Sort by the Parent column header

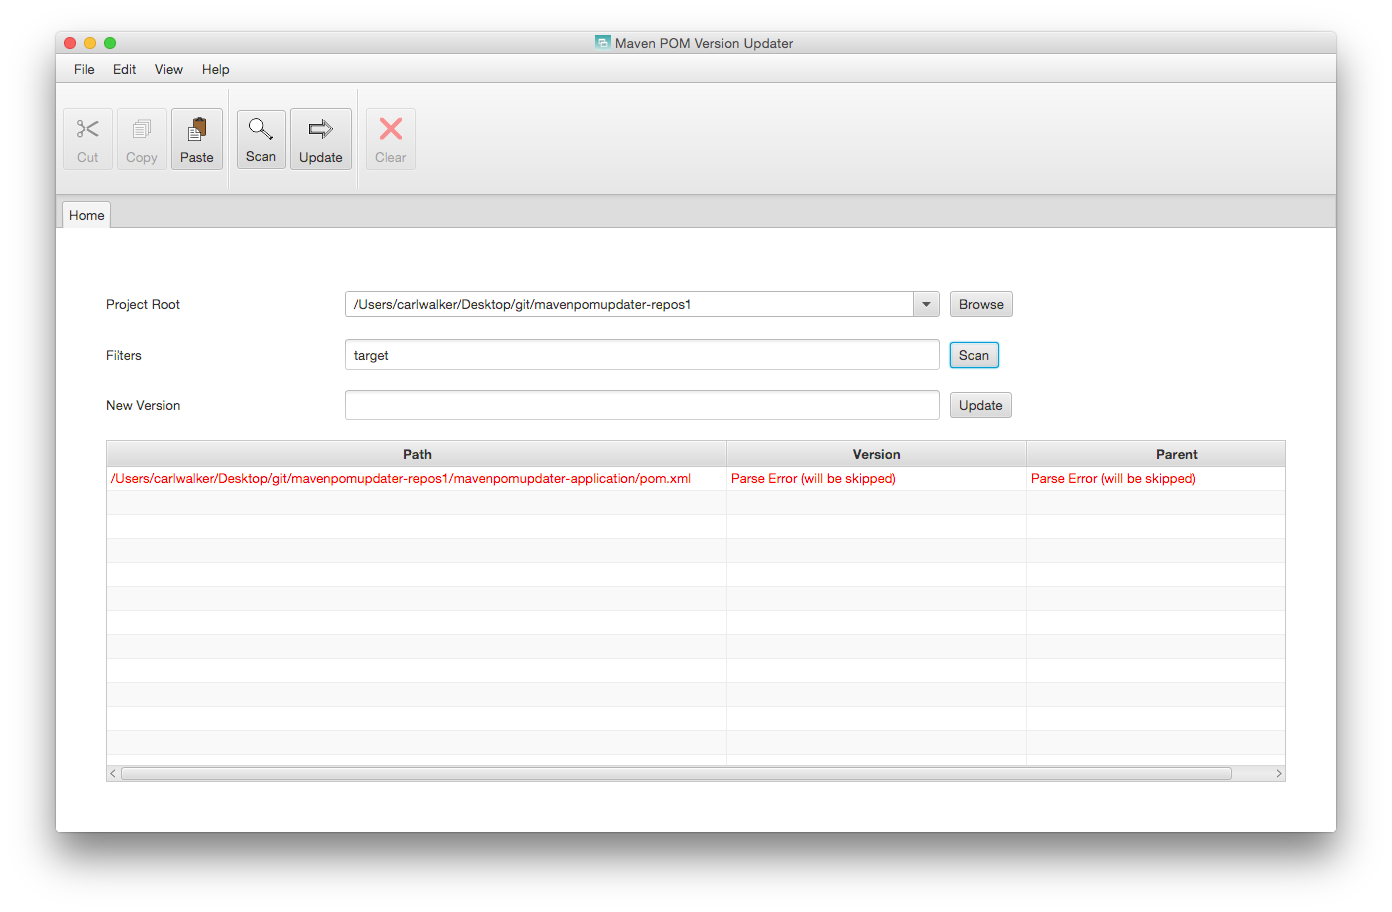1156,454
